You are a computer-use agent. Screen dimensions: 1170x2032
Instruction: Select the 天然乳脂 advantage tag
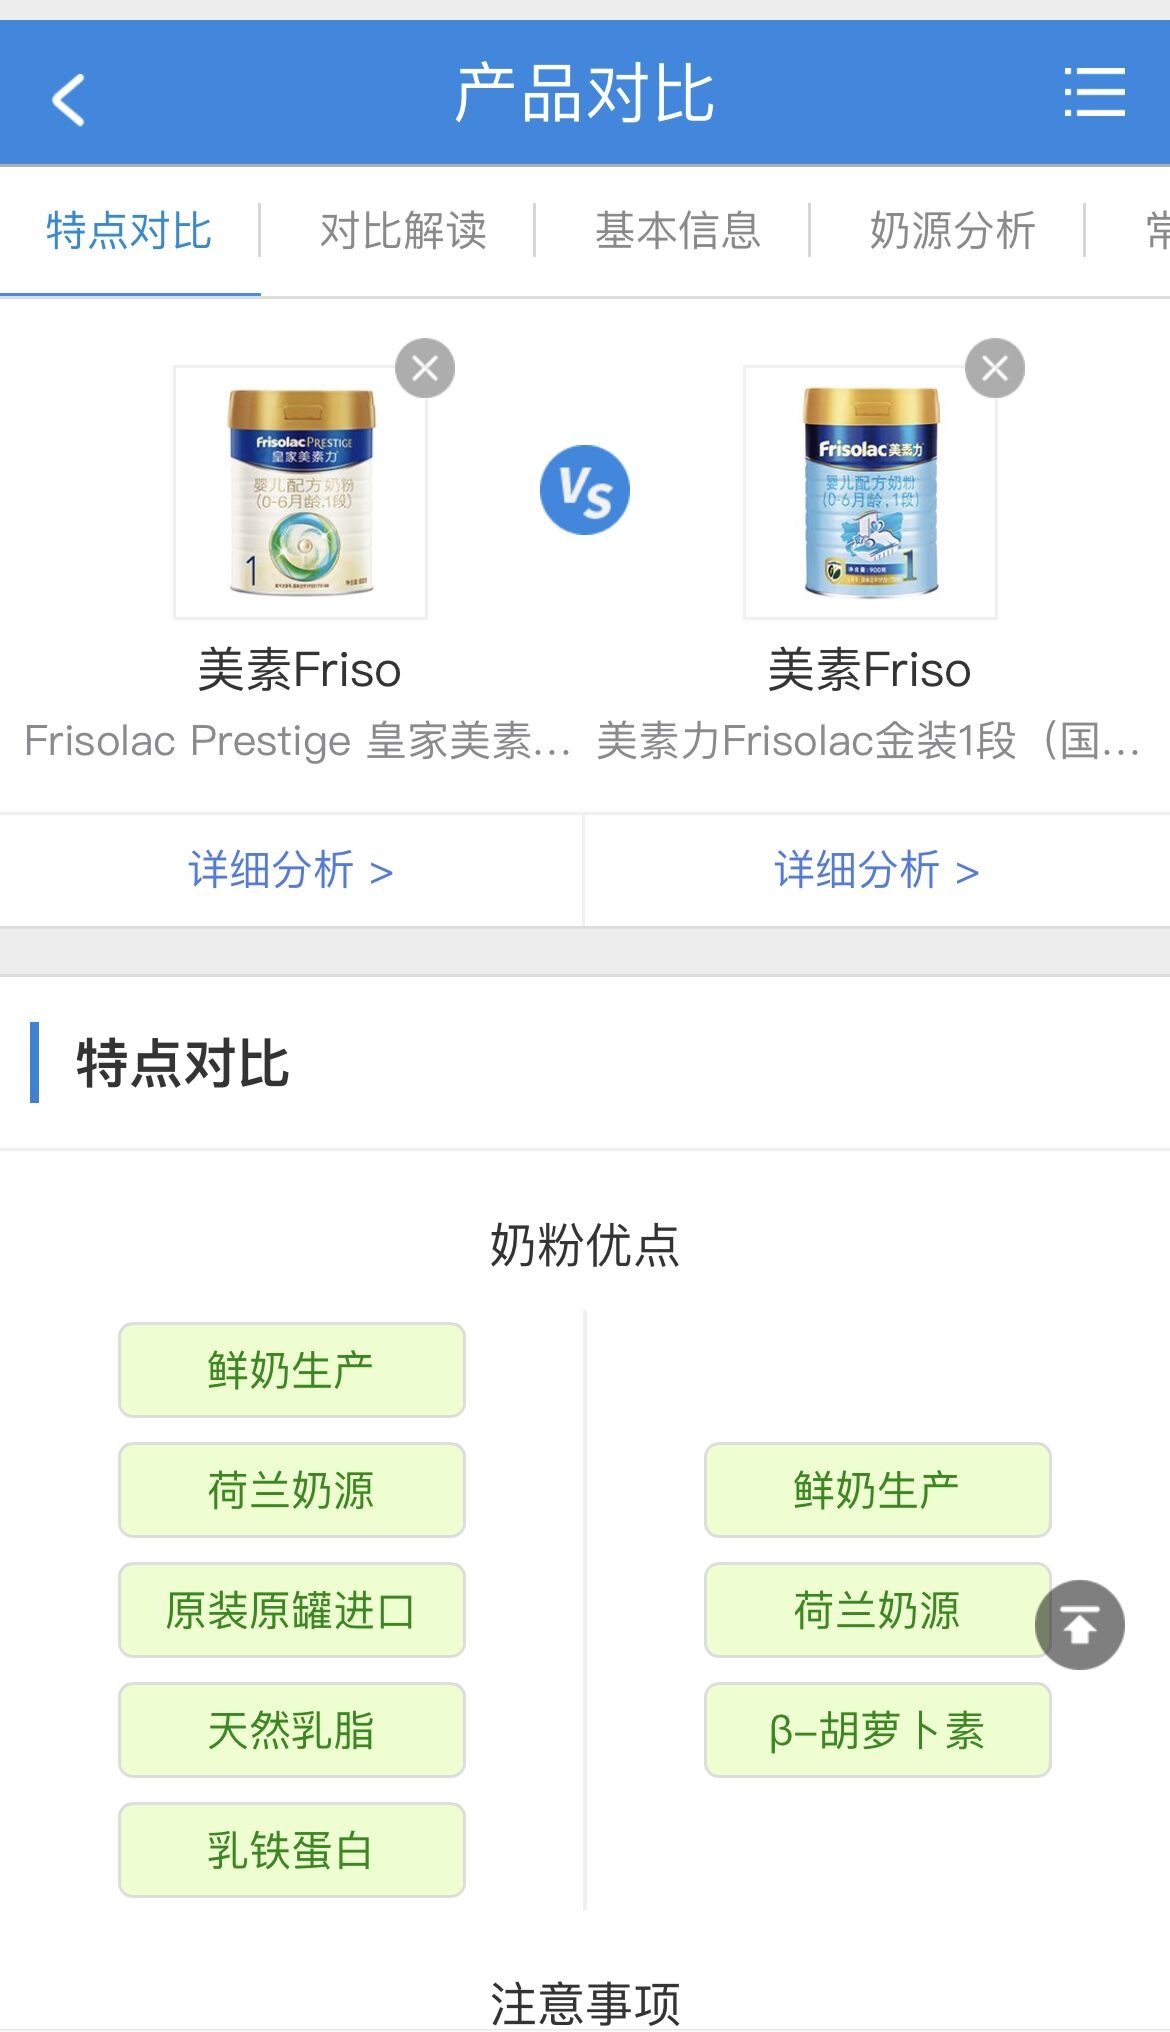(291, 1730)
